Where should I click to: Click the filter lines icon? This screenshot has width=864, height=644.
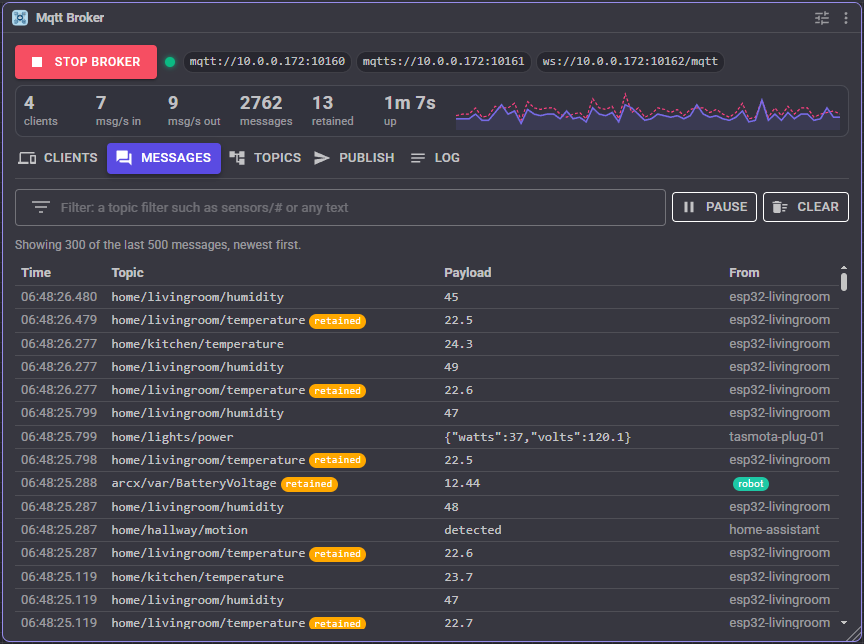pos(41,208)
